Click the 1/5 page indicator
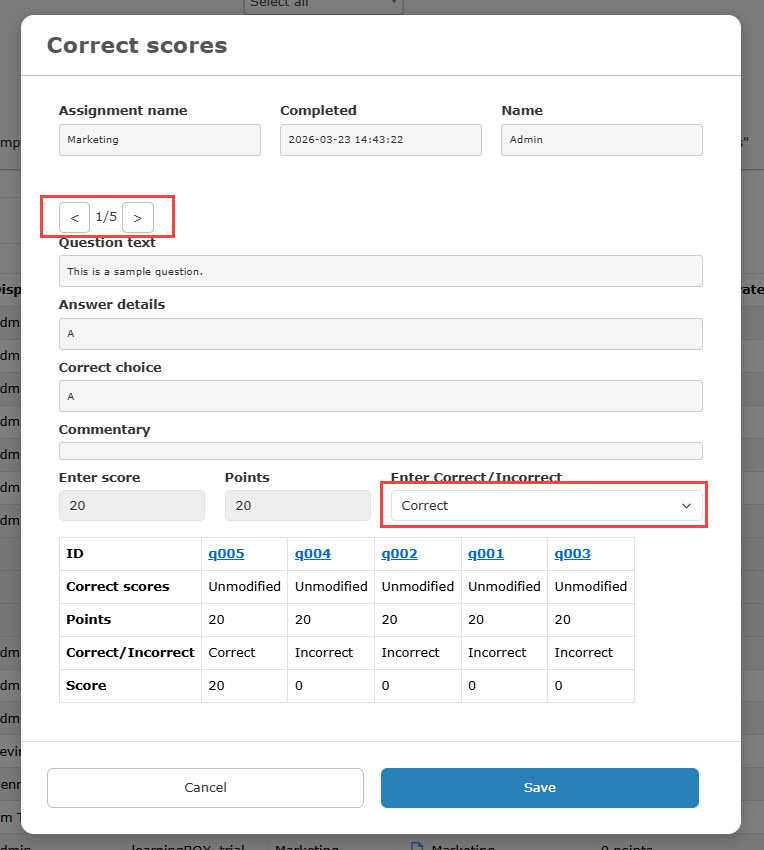Screen dimensions: 764x850 point(106,217)
